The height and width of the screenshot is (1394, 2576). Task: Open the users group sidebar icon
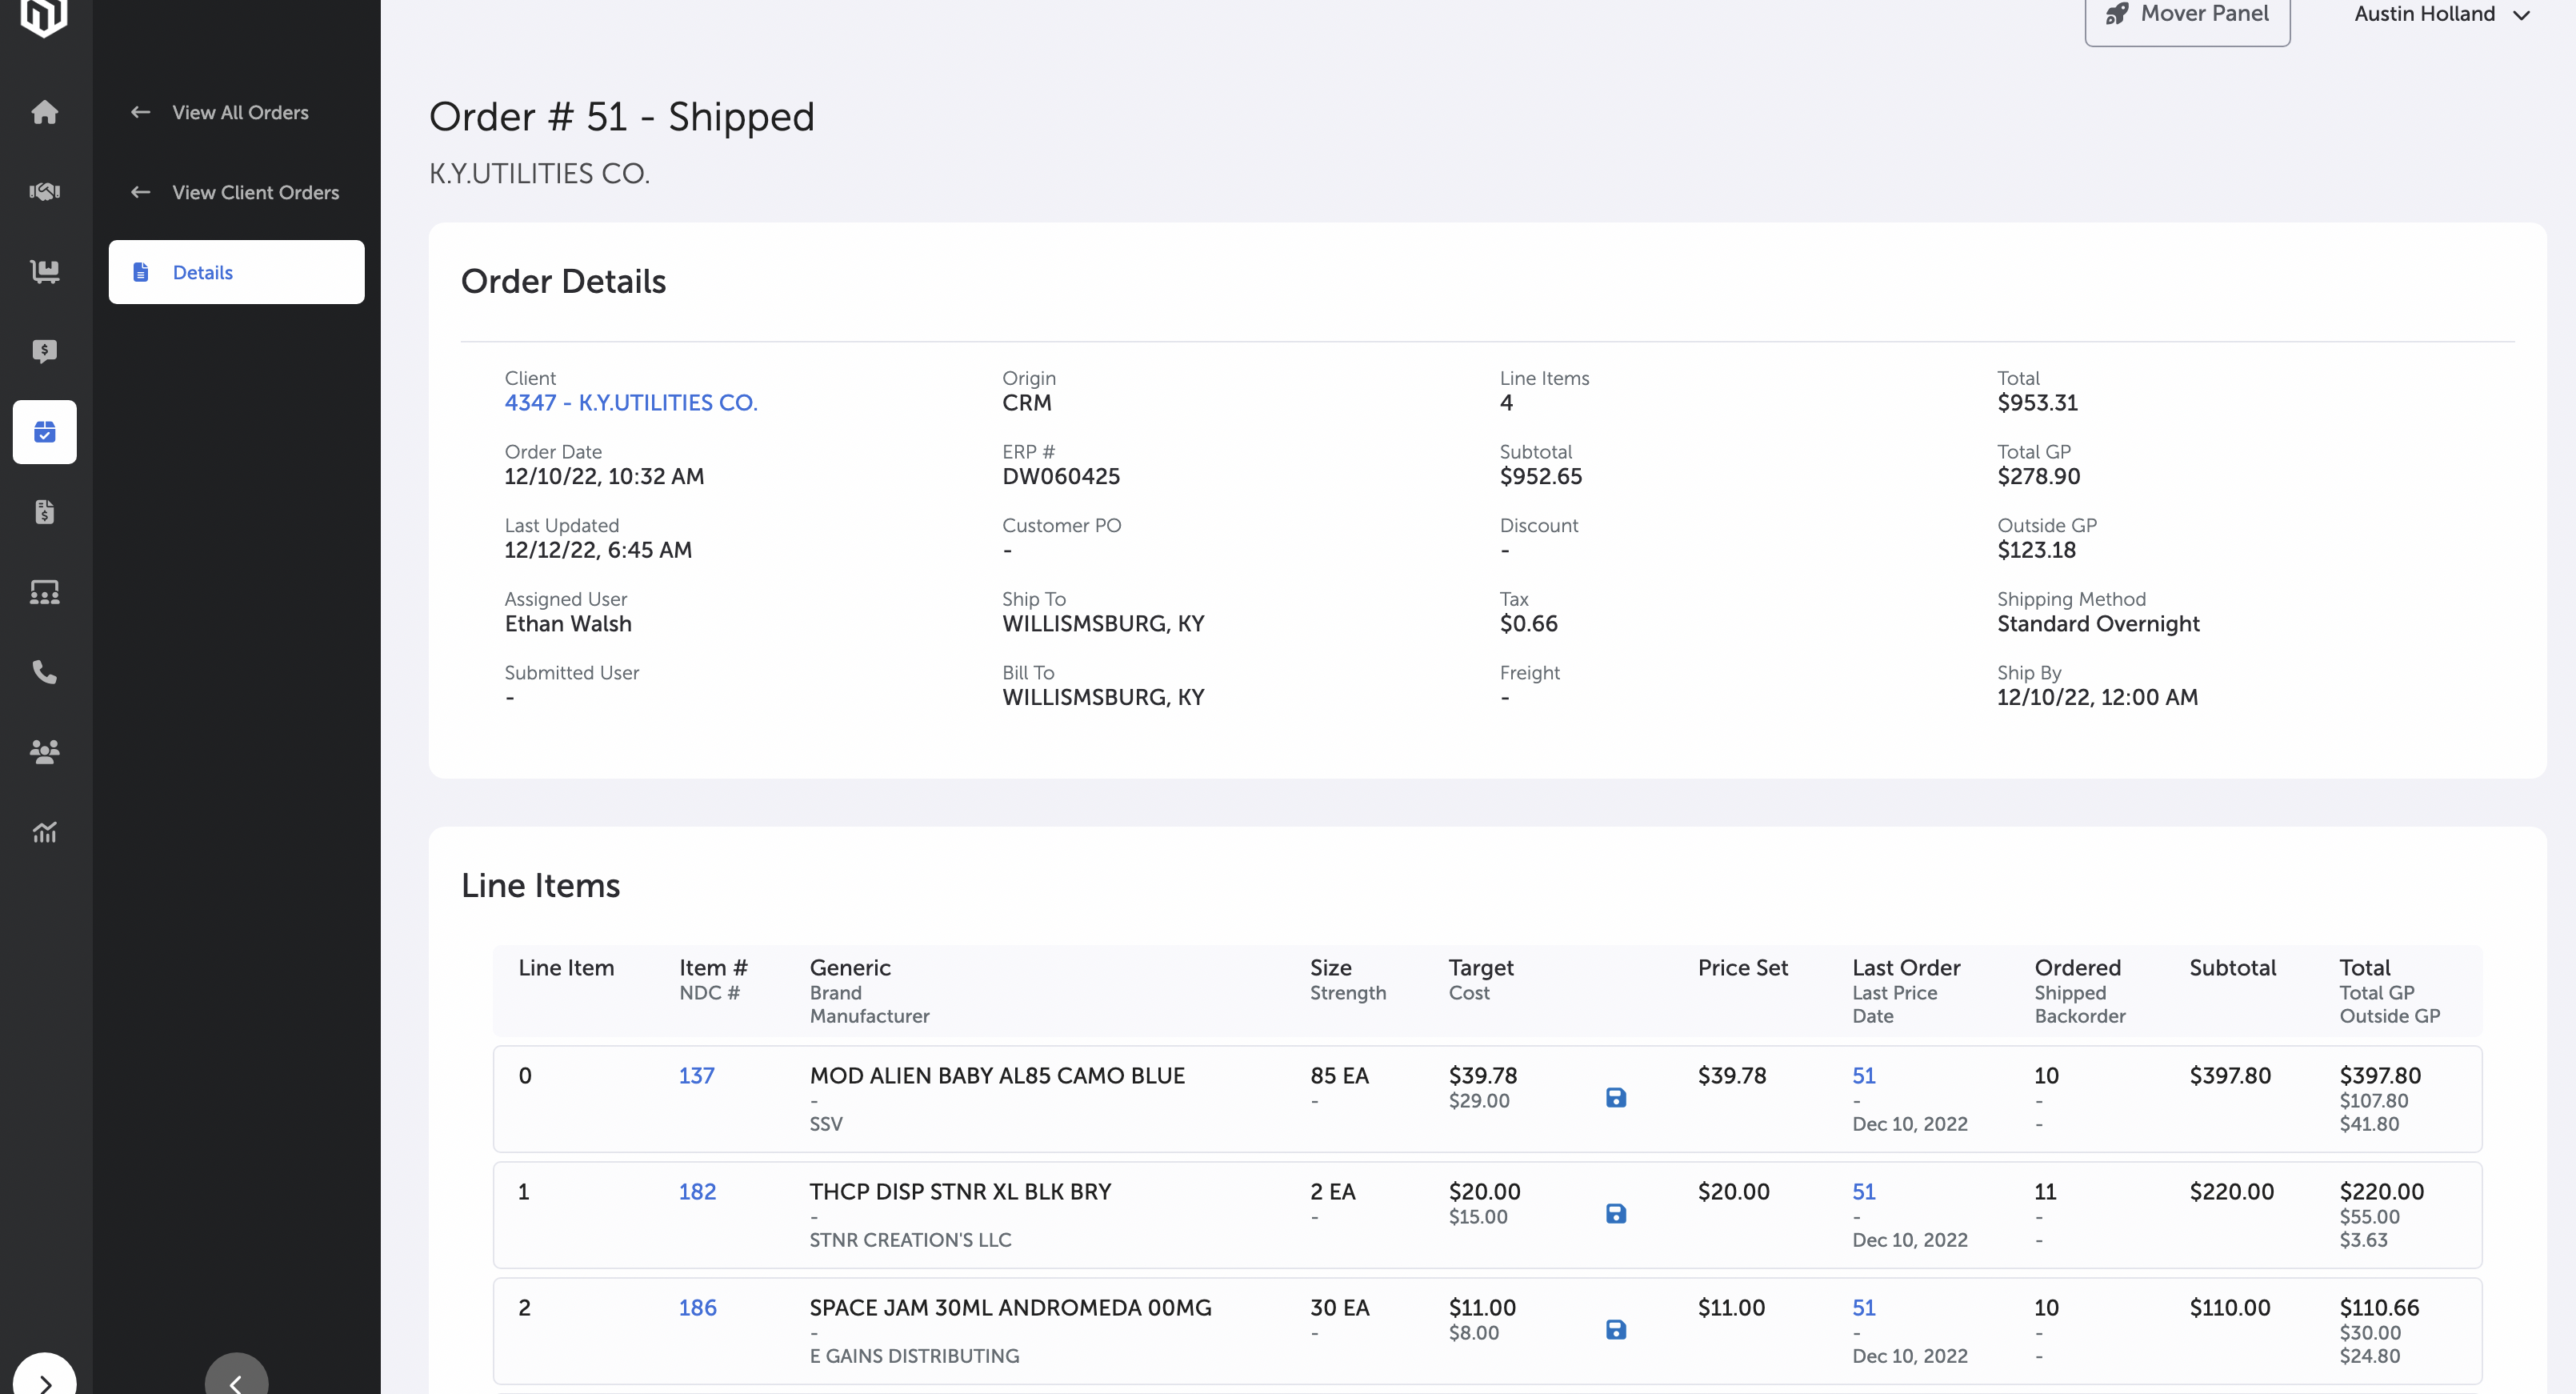44,752
